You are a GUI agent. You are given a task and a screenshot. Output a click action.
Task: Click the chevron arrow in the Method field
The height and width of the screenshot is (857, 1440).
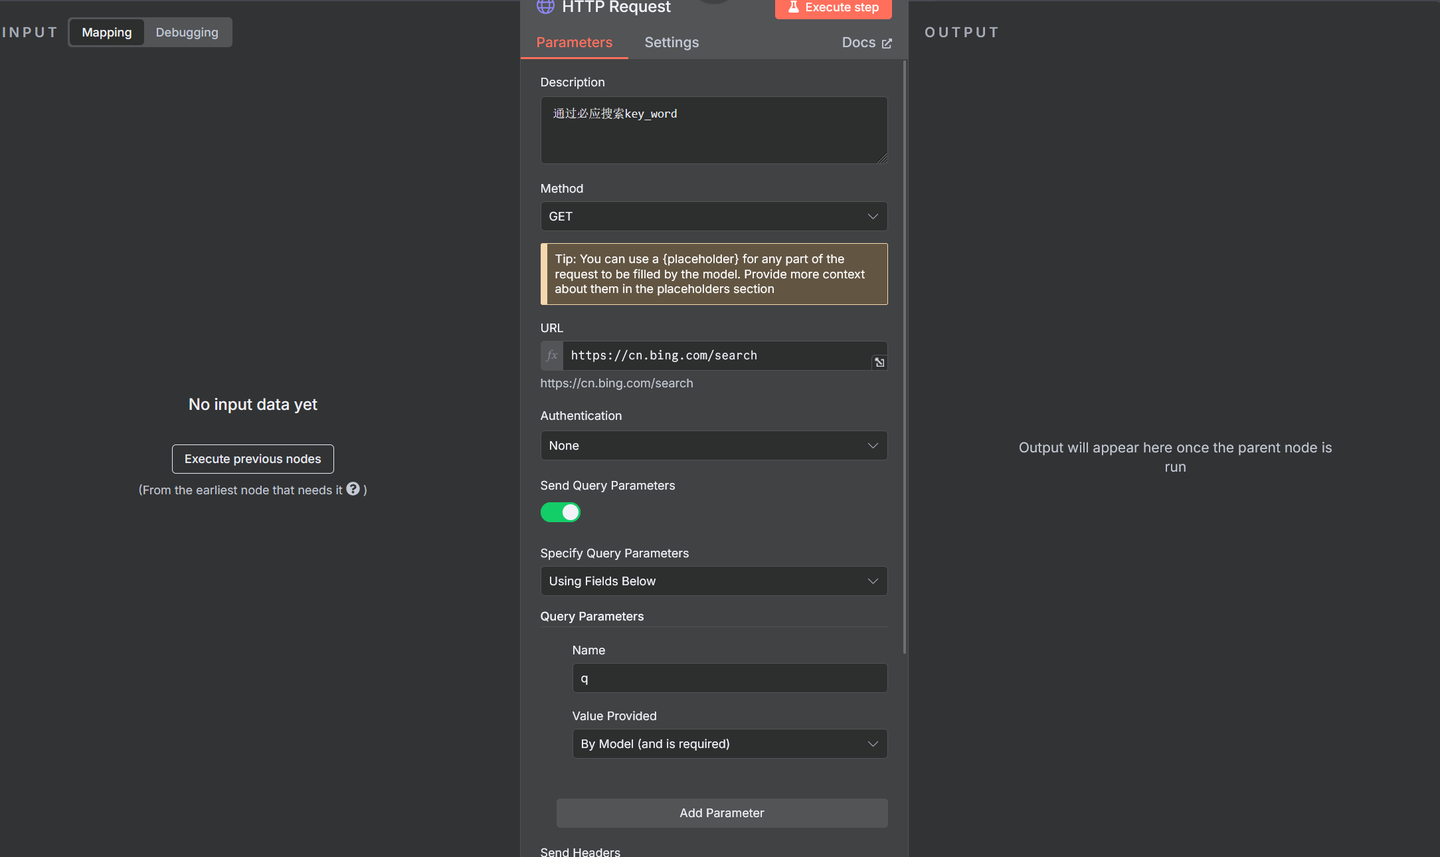coord(872,217)
